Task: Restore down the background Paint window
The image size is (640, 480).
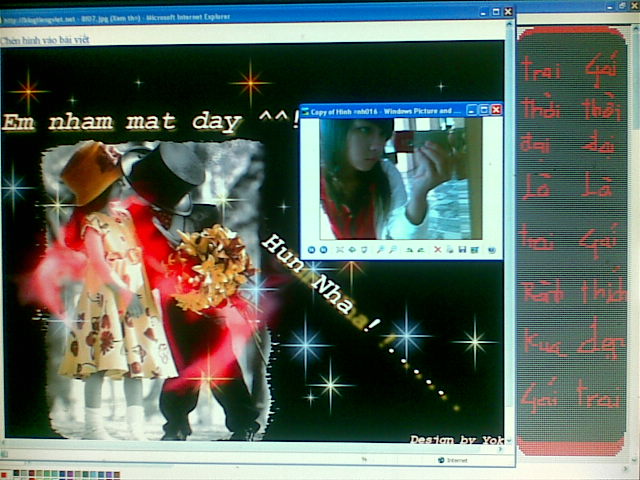Action: tap(622, 6)
